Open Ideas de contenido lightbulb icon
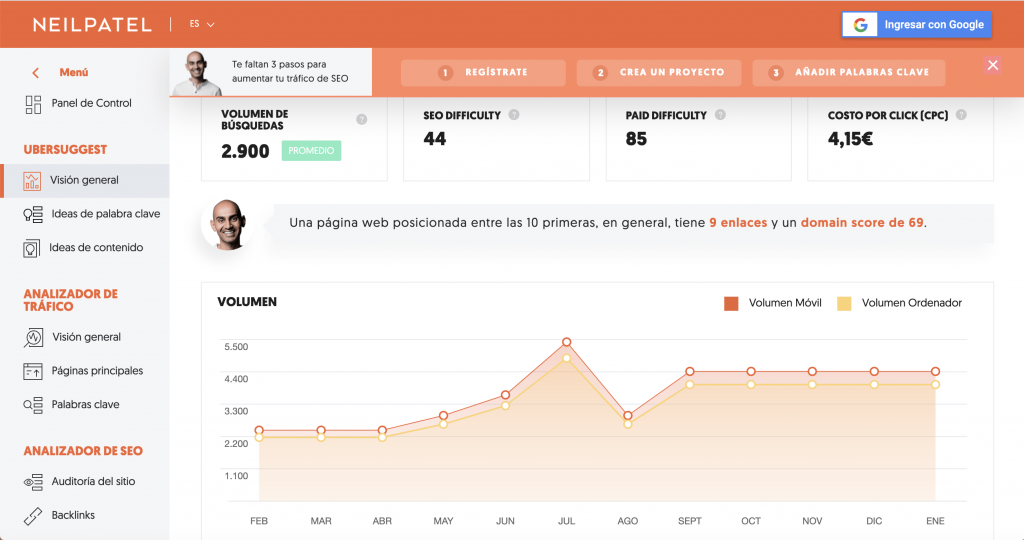Viewport: 1024px width, 540px height. click(31, 248)
